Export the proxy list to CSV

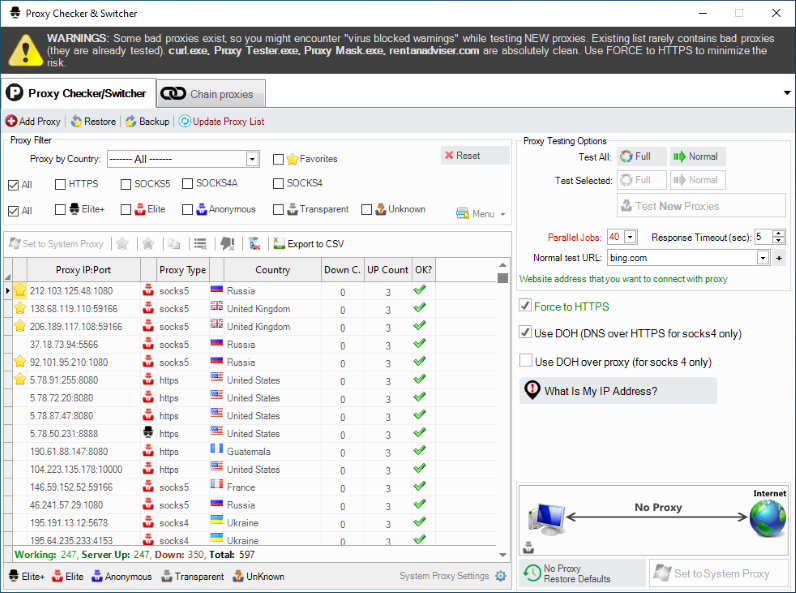pos(309,244)
